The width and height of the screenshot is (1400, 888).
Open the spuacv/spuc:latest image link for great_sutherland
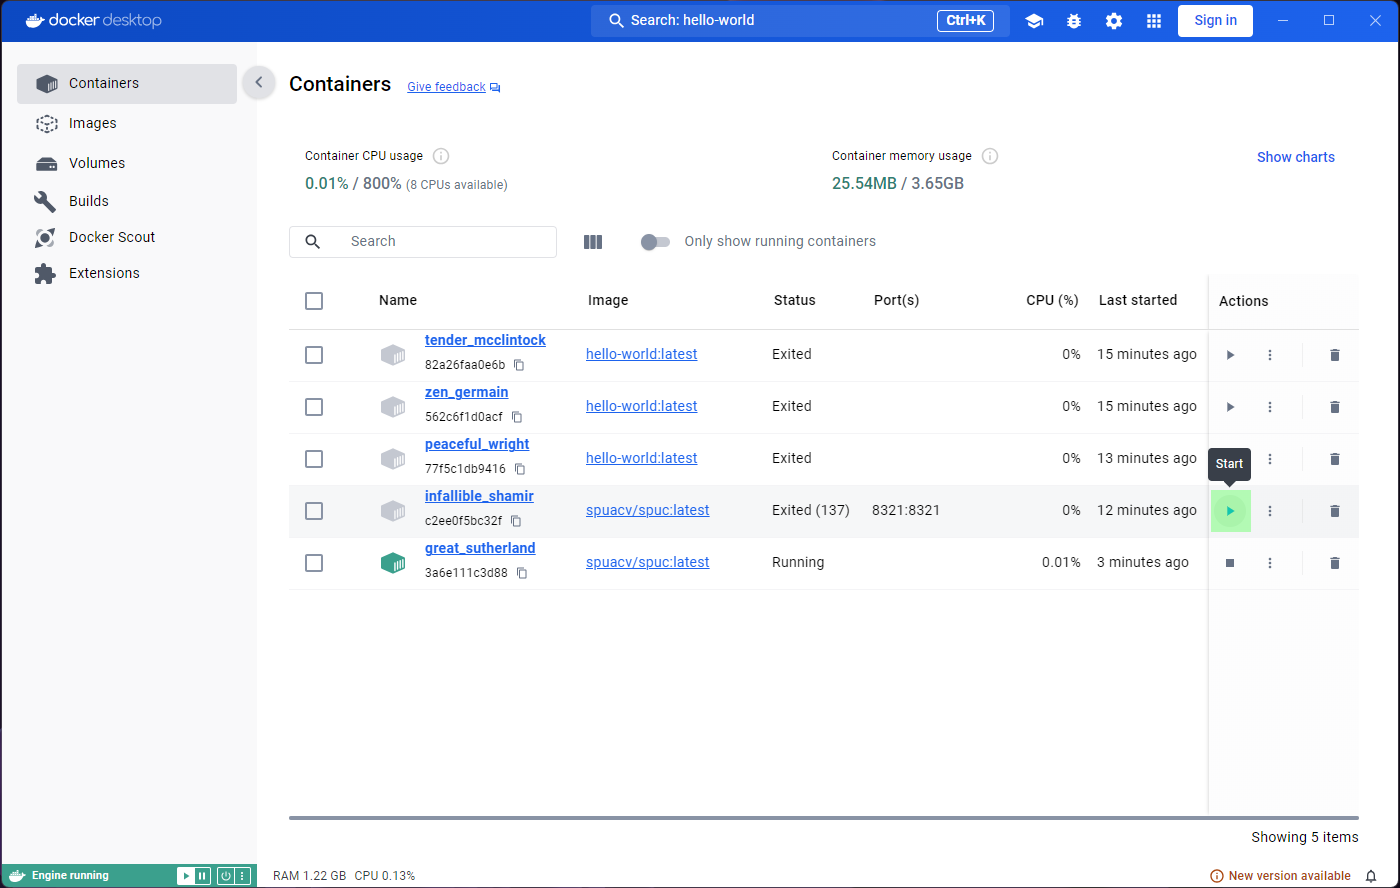(x=648, y=562)
